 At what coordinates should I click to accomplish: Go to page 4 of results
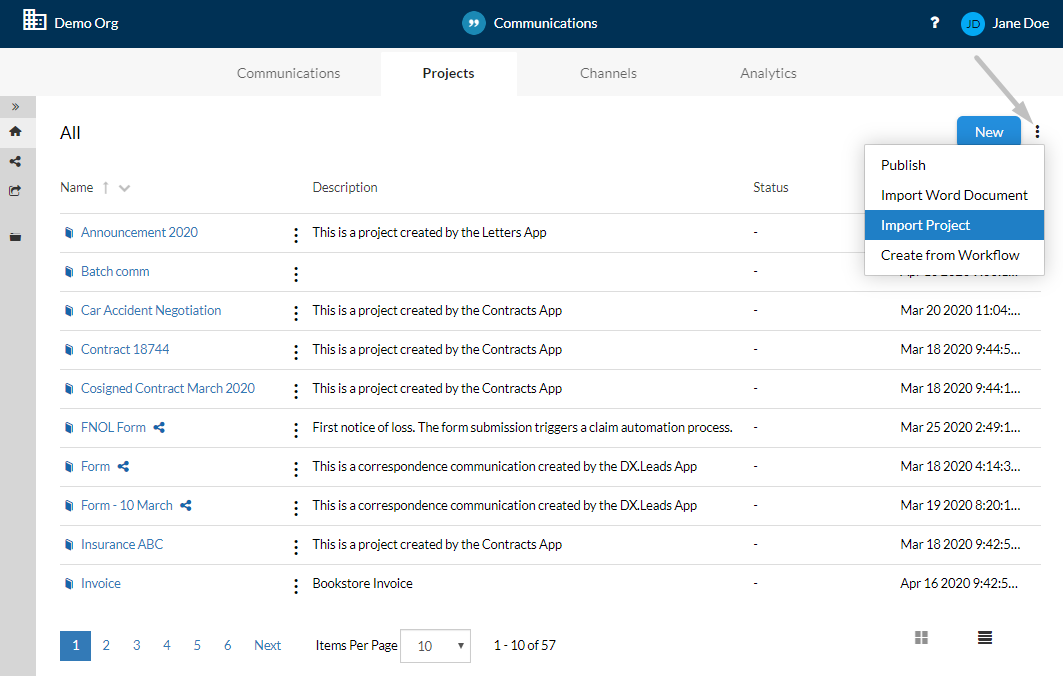pos(167,645)
